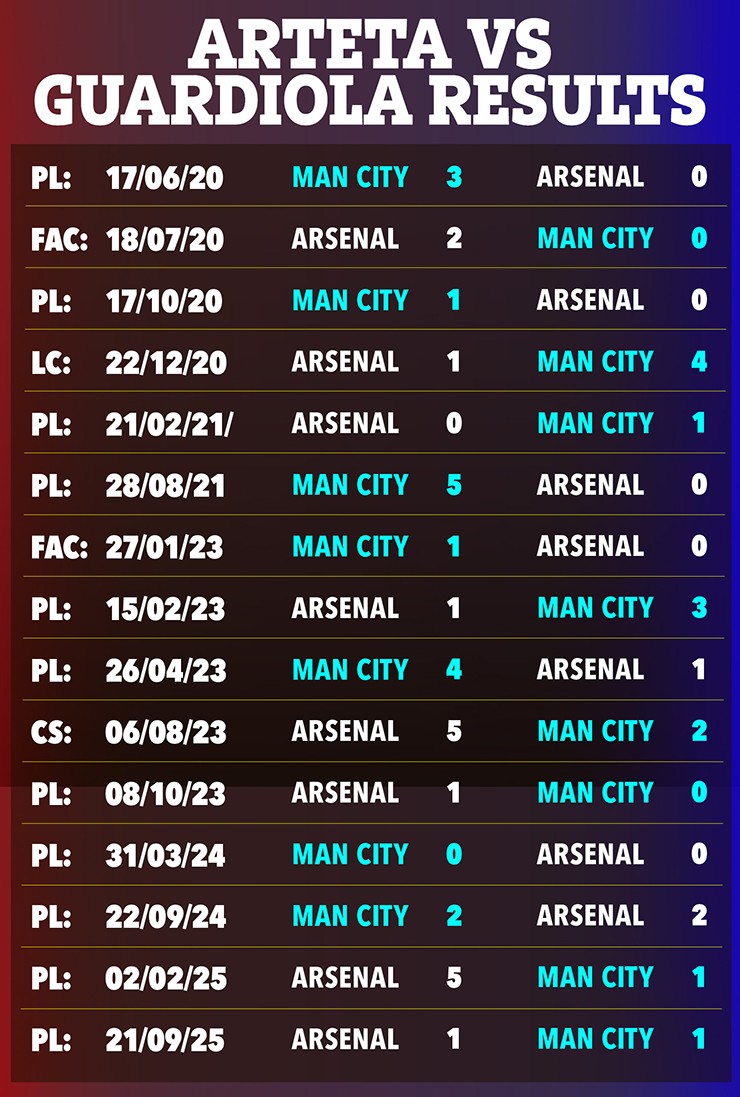Screen dimensions: 740x1097
Task: Click Man City in the 21/09/25 row
Action: coord(595,1039)
